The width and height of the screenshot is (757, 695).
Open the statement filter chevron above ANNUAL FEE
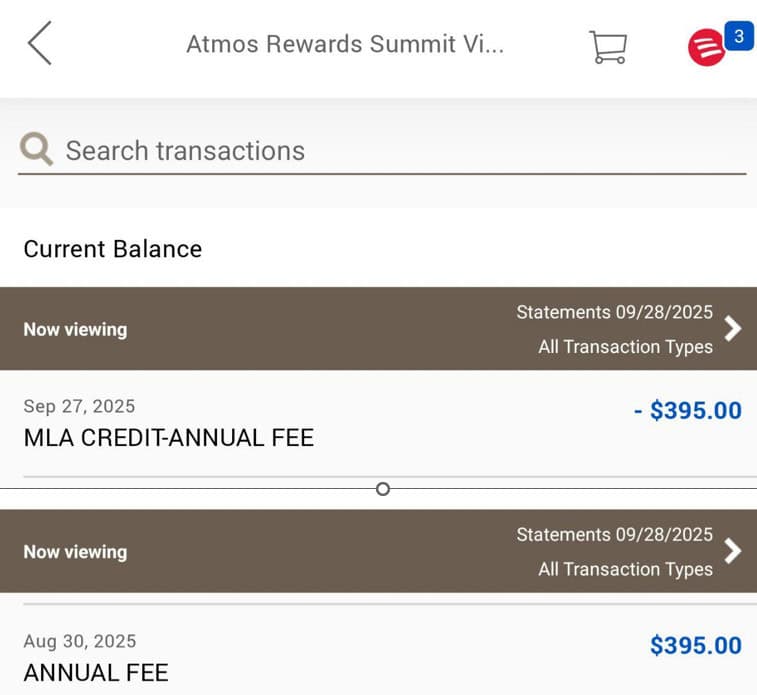[x=733, y=551]
